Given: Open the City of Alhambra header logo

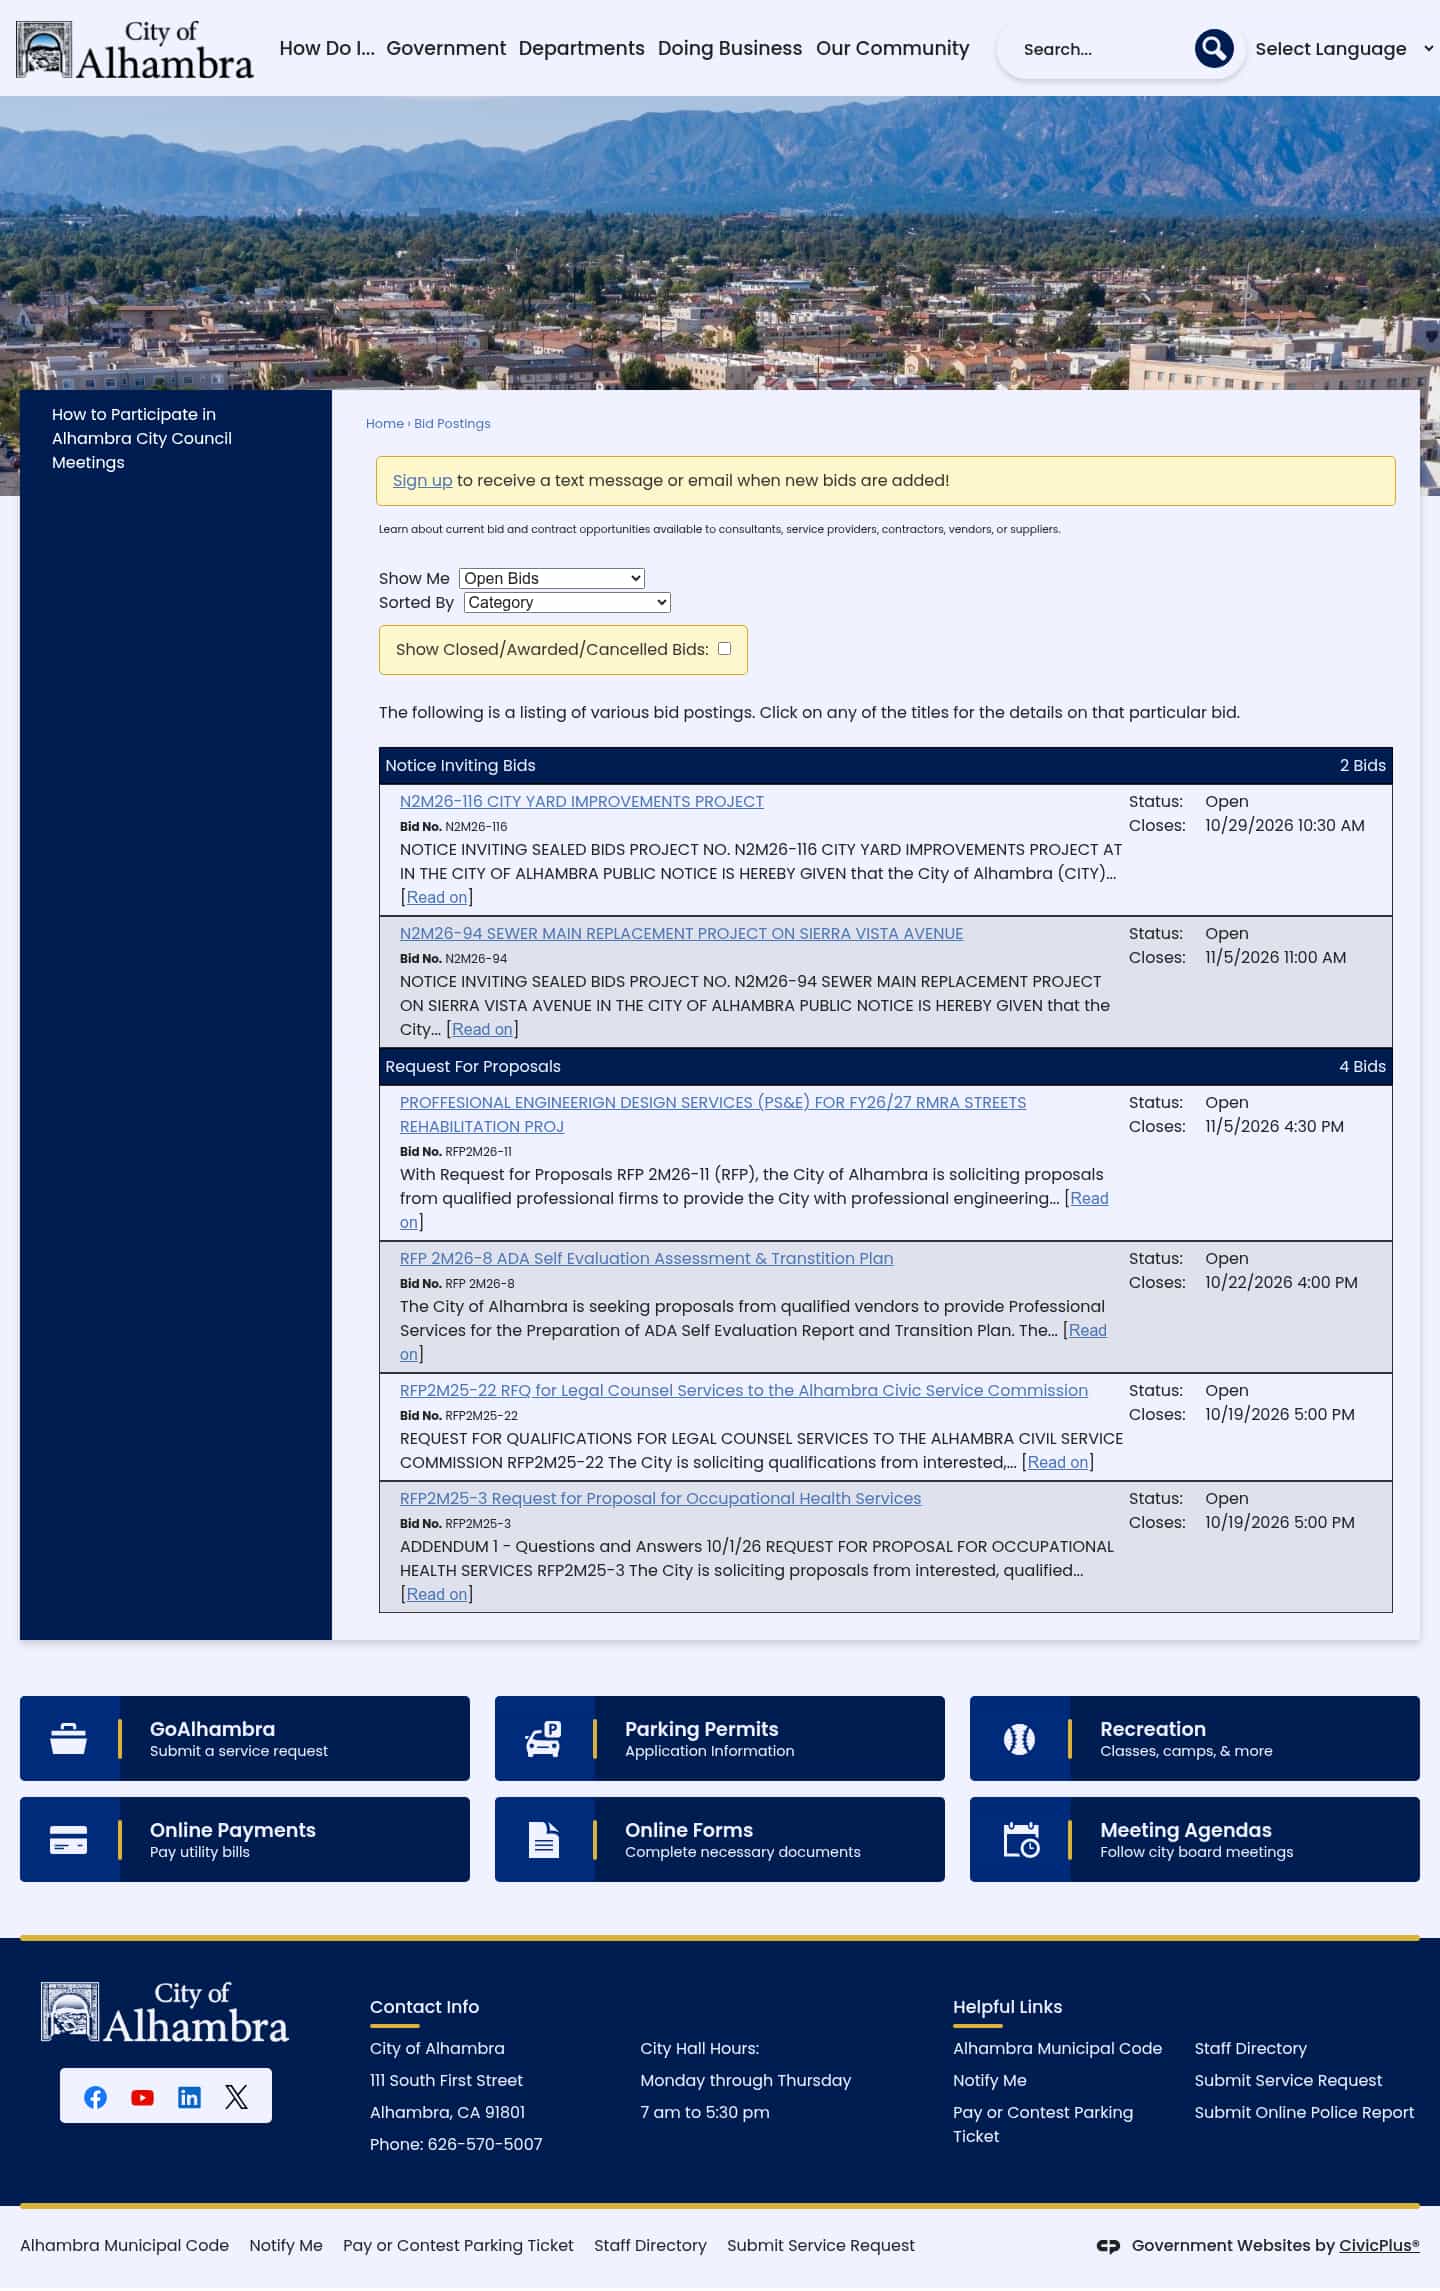Looking at the screenshot, I should pyautogui.click(x=135, y=49).
